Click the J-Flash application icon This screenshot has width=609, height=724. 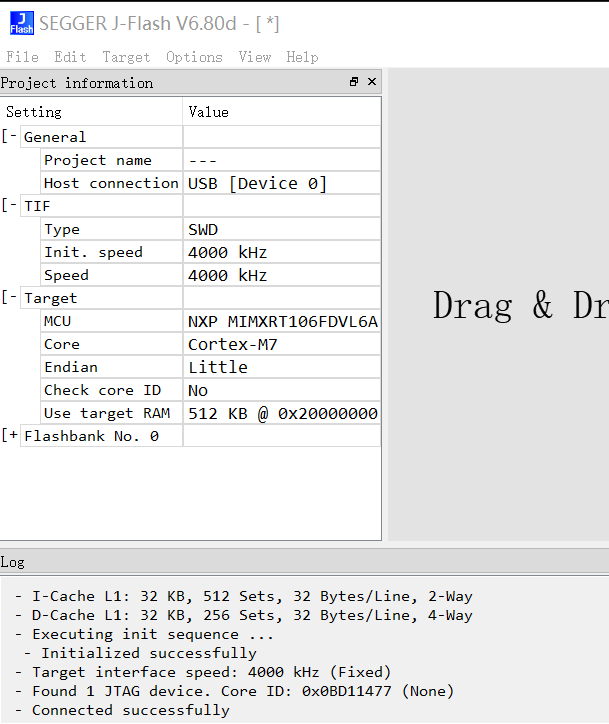[x=22, y=23]
